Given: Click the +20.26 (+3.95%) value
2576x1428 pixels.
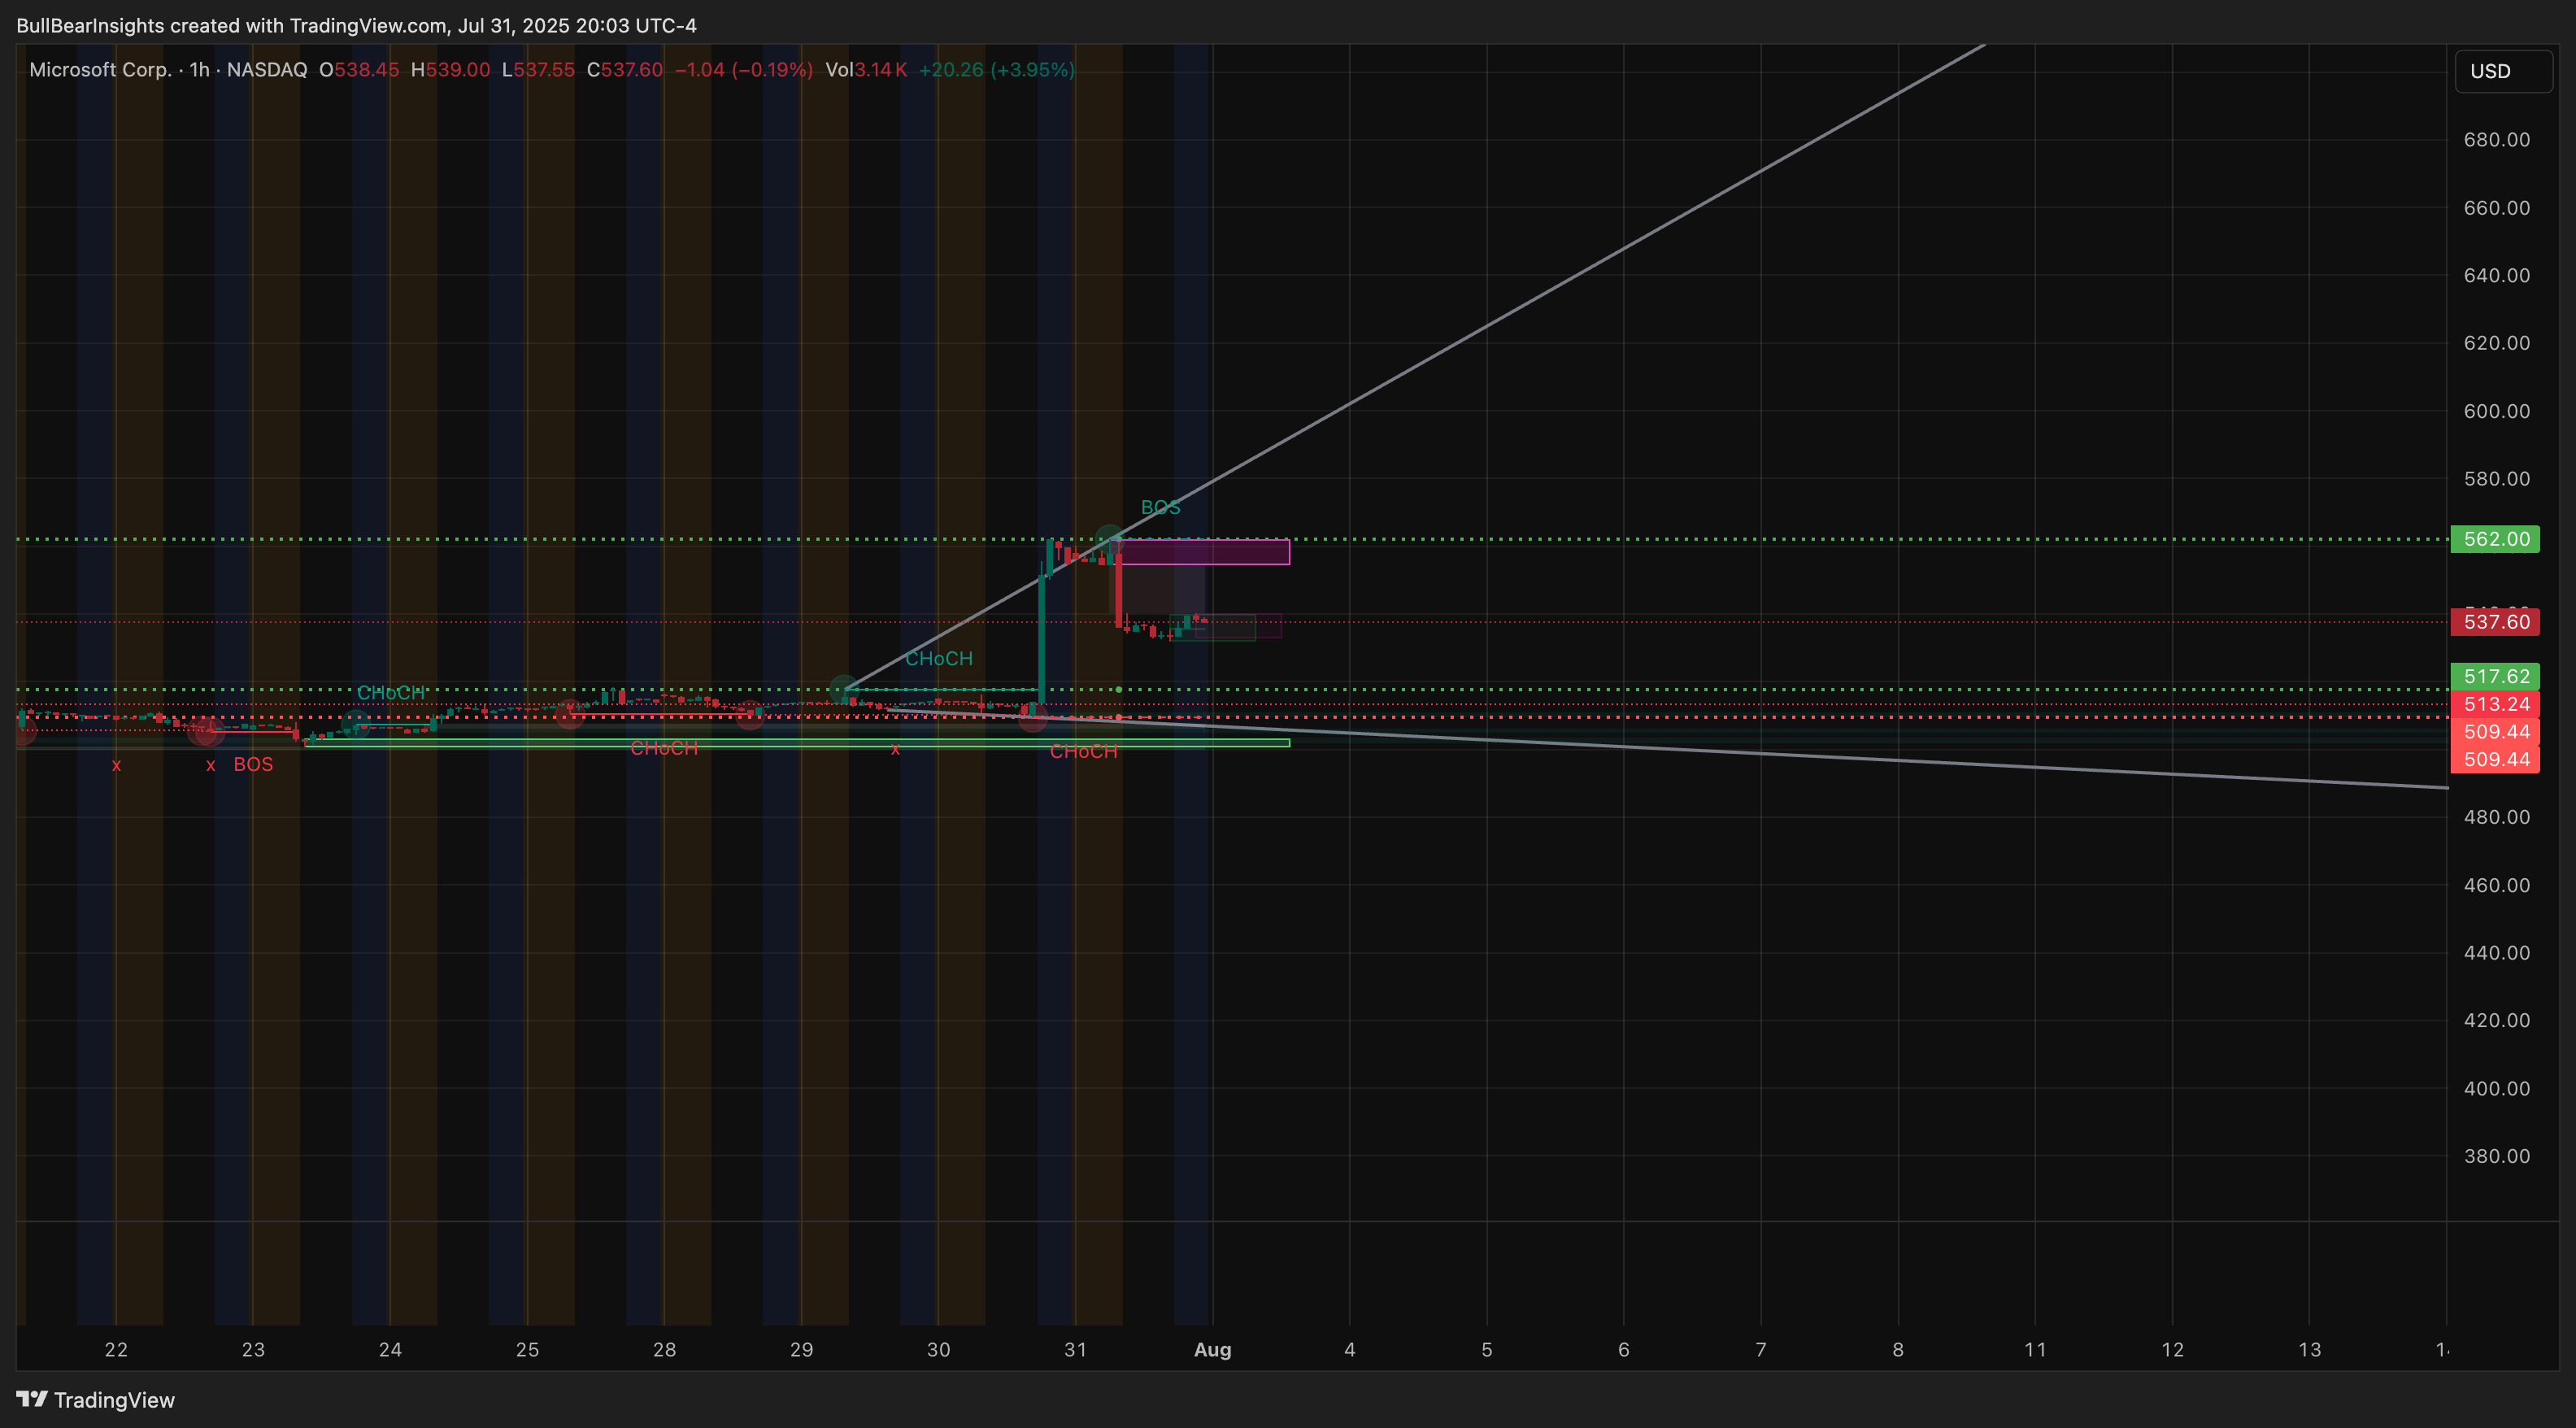Looking at the screenshot, I should 997,69.
